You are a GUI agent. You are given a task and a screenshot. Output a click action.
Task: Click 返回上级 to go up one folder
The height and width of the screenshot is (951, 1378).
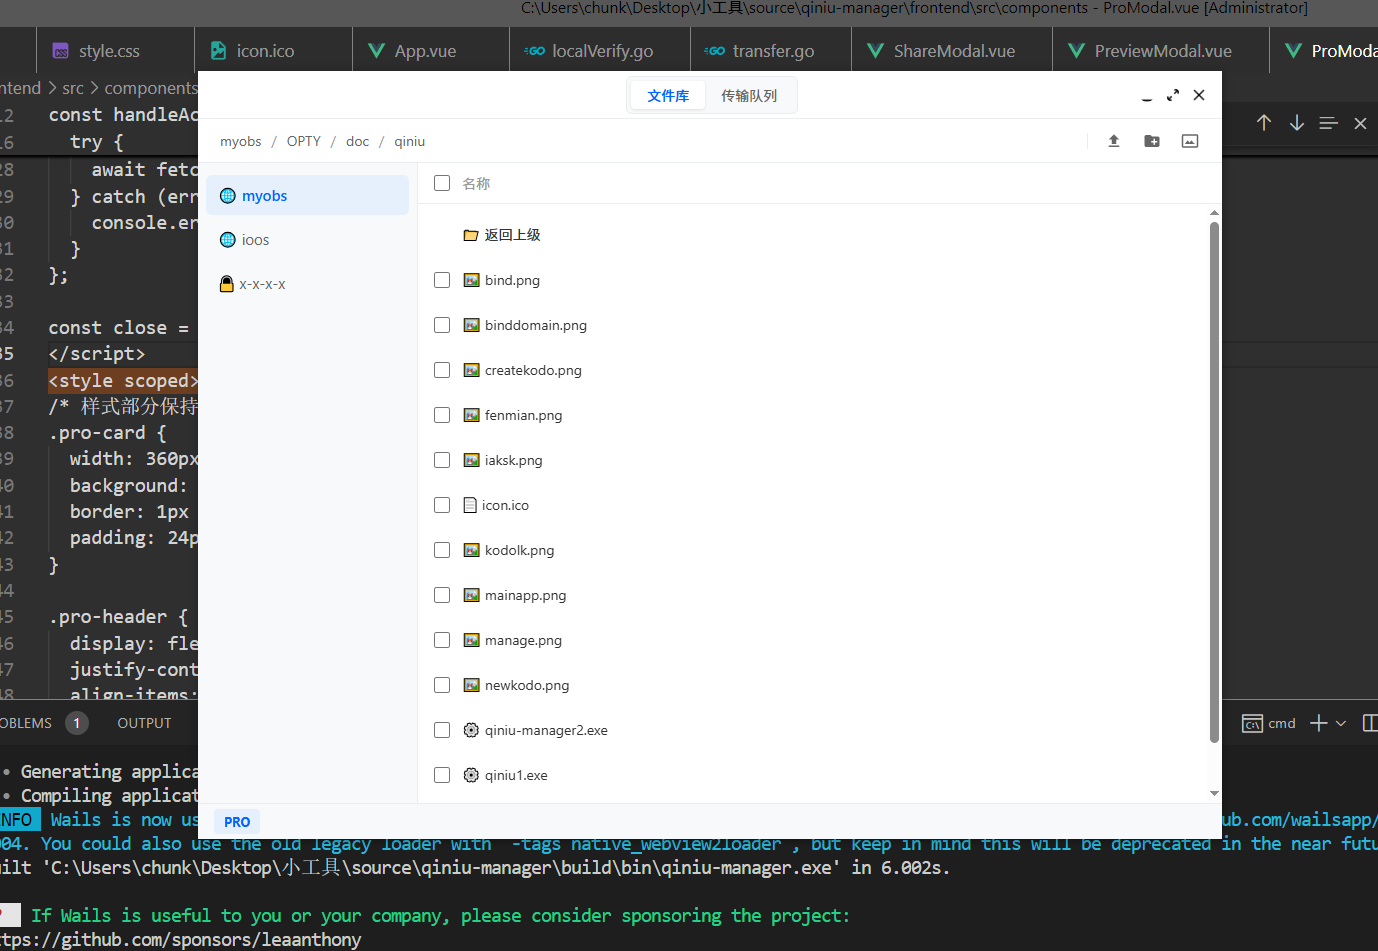pos(512,235)
